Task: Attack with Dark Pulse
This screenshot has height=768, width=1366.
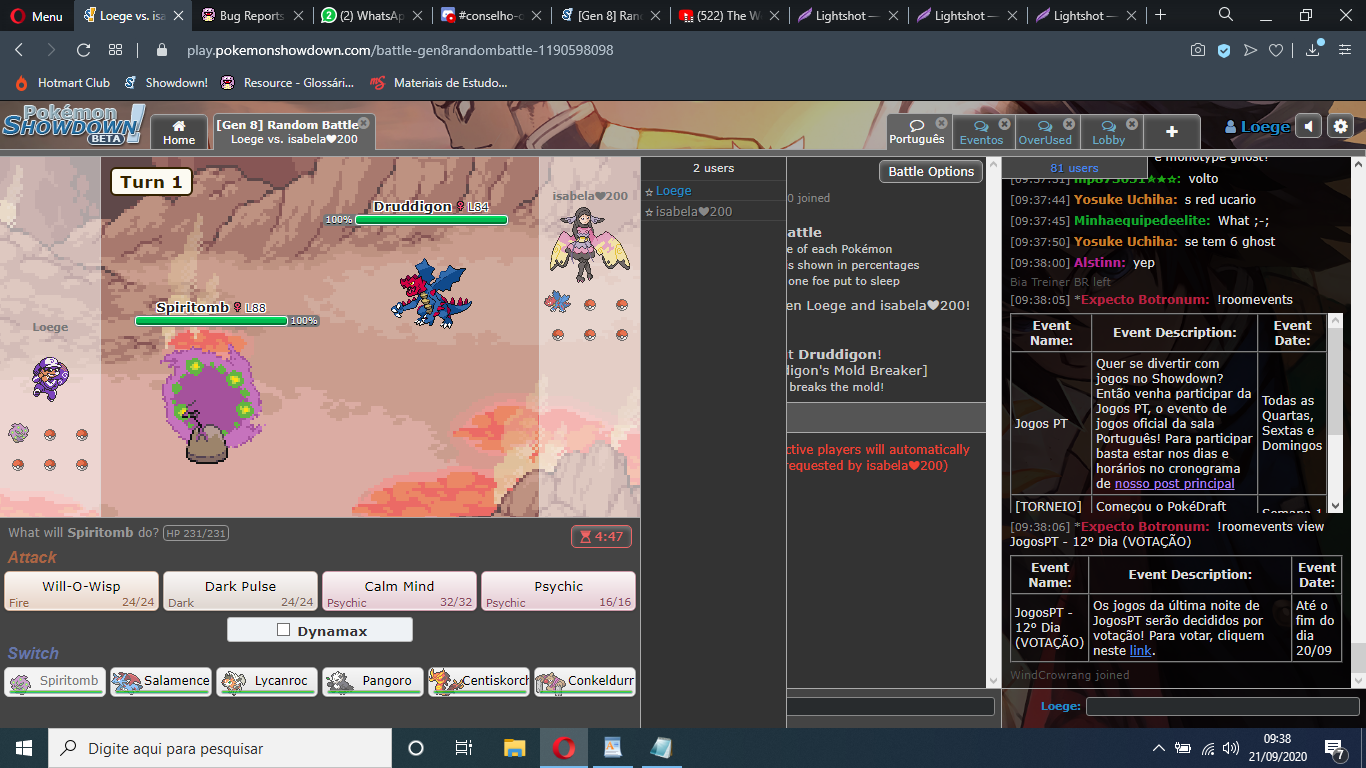Action: pyautogui.click(x=240, y=591)
